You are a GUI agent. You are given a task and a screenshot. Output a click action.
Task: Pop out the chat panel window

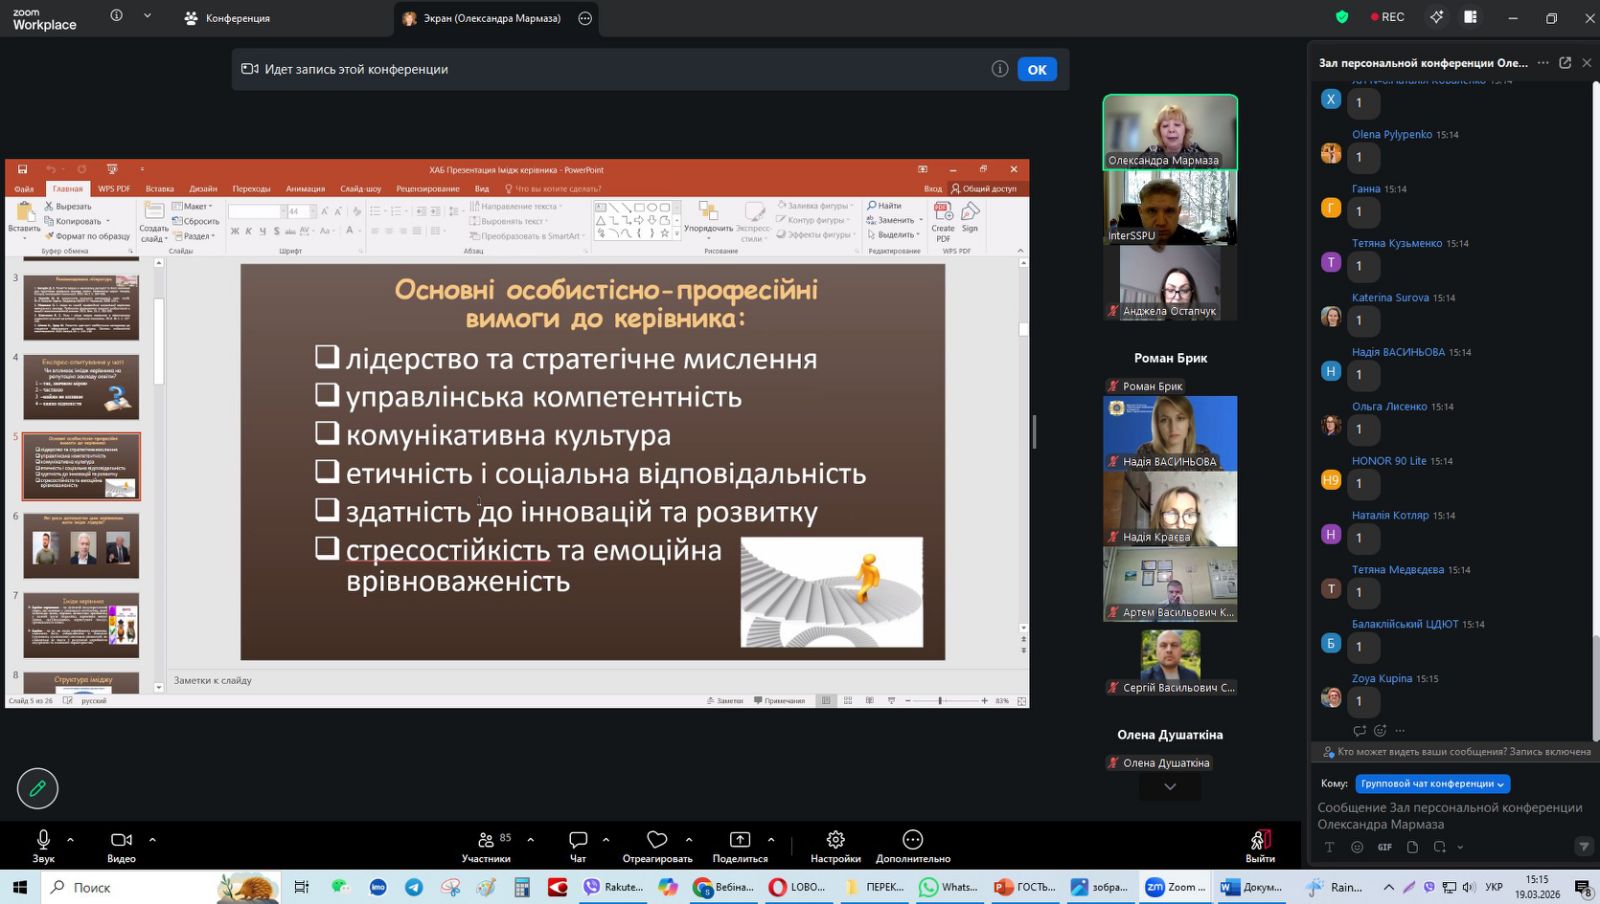coord(1565,62)
